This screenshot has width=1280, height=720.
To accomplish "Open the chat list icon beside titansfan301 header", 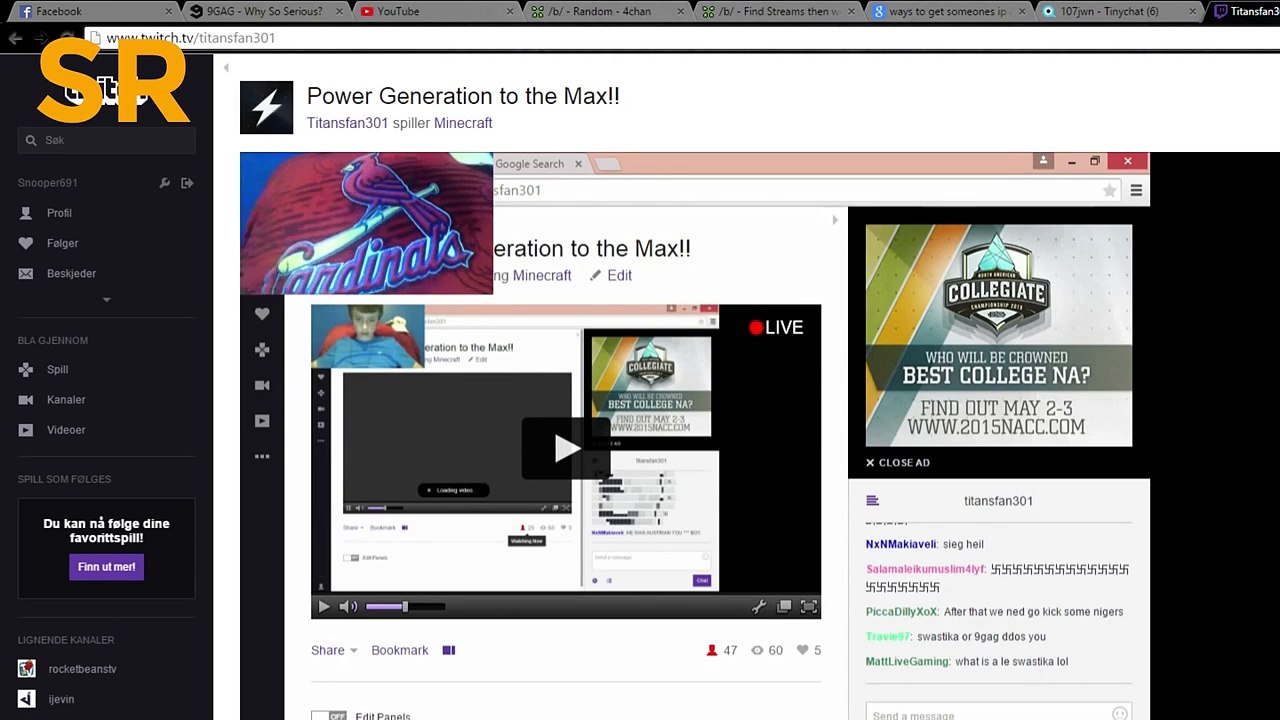I will click(872, 501).
